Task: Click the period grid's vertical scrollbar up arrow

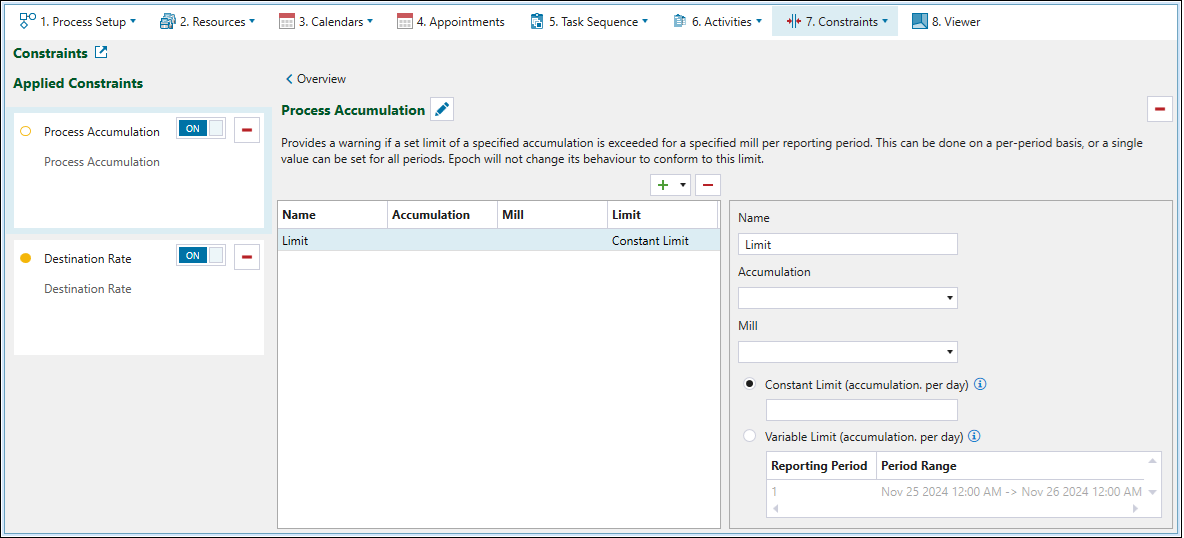Action: (x=1152, y=460)
